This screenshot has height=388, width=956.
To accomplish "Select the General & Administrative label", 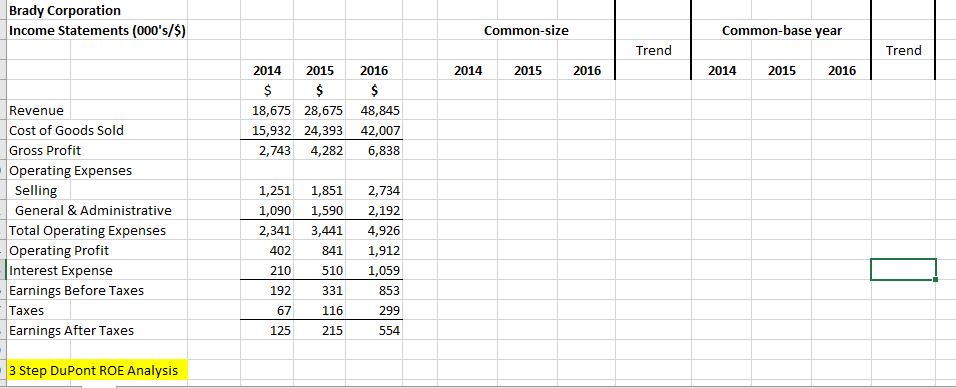I will click(x=93, y=210).
